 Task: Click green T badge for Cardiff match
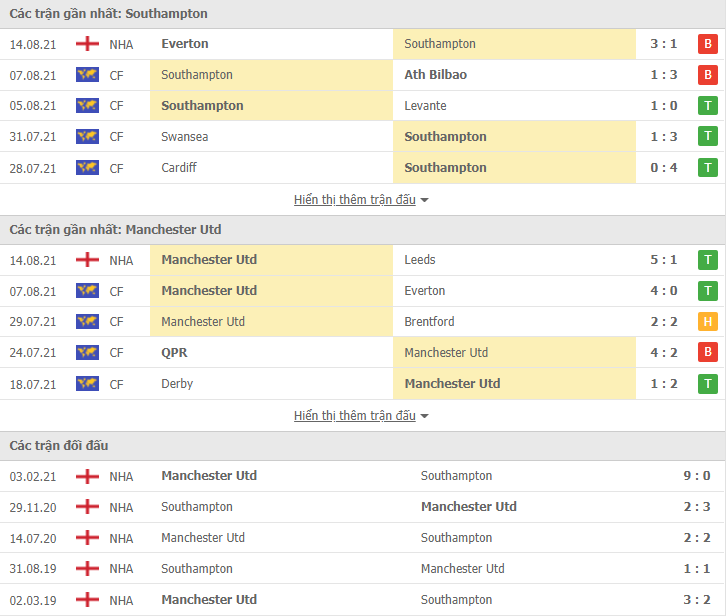tap(708, 168)
